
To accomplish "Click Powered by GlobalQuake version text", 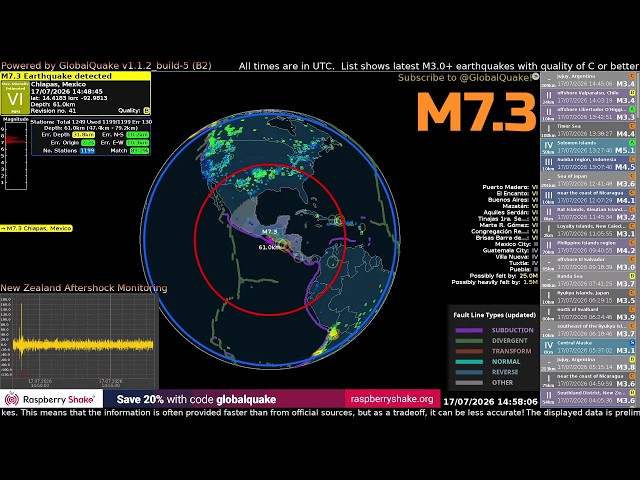I will click(x=106, y=66).
